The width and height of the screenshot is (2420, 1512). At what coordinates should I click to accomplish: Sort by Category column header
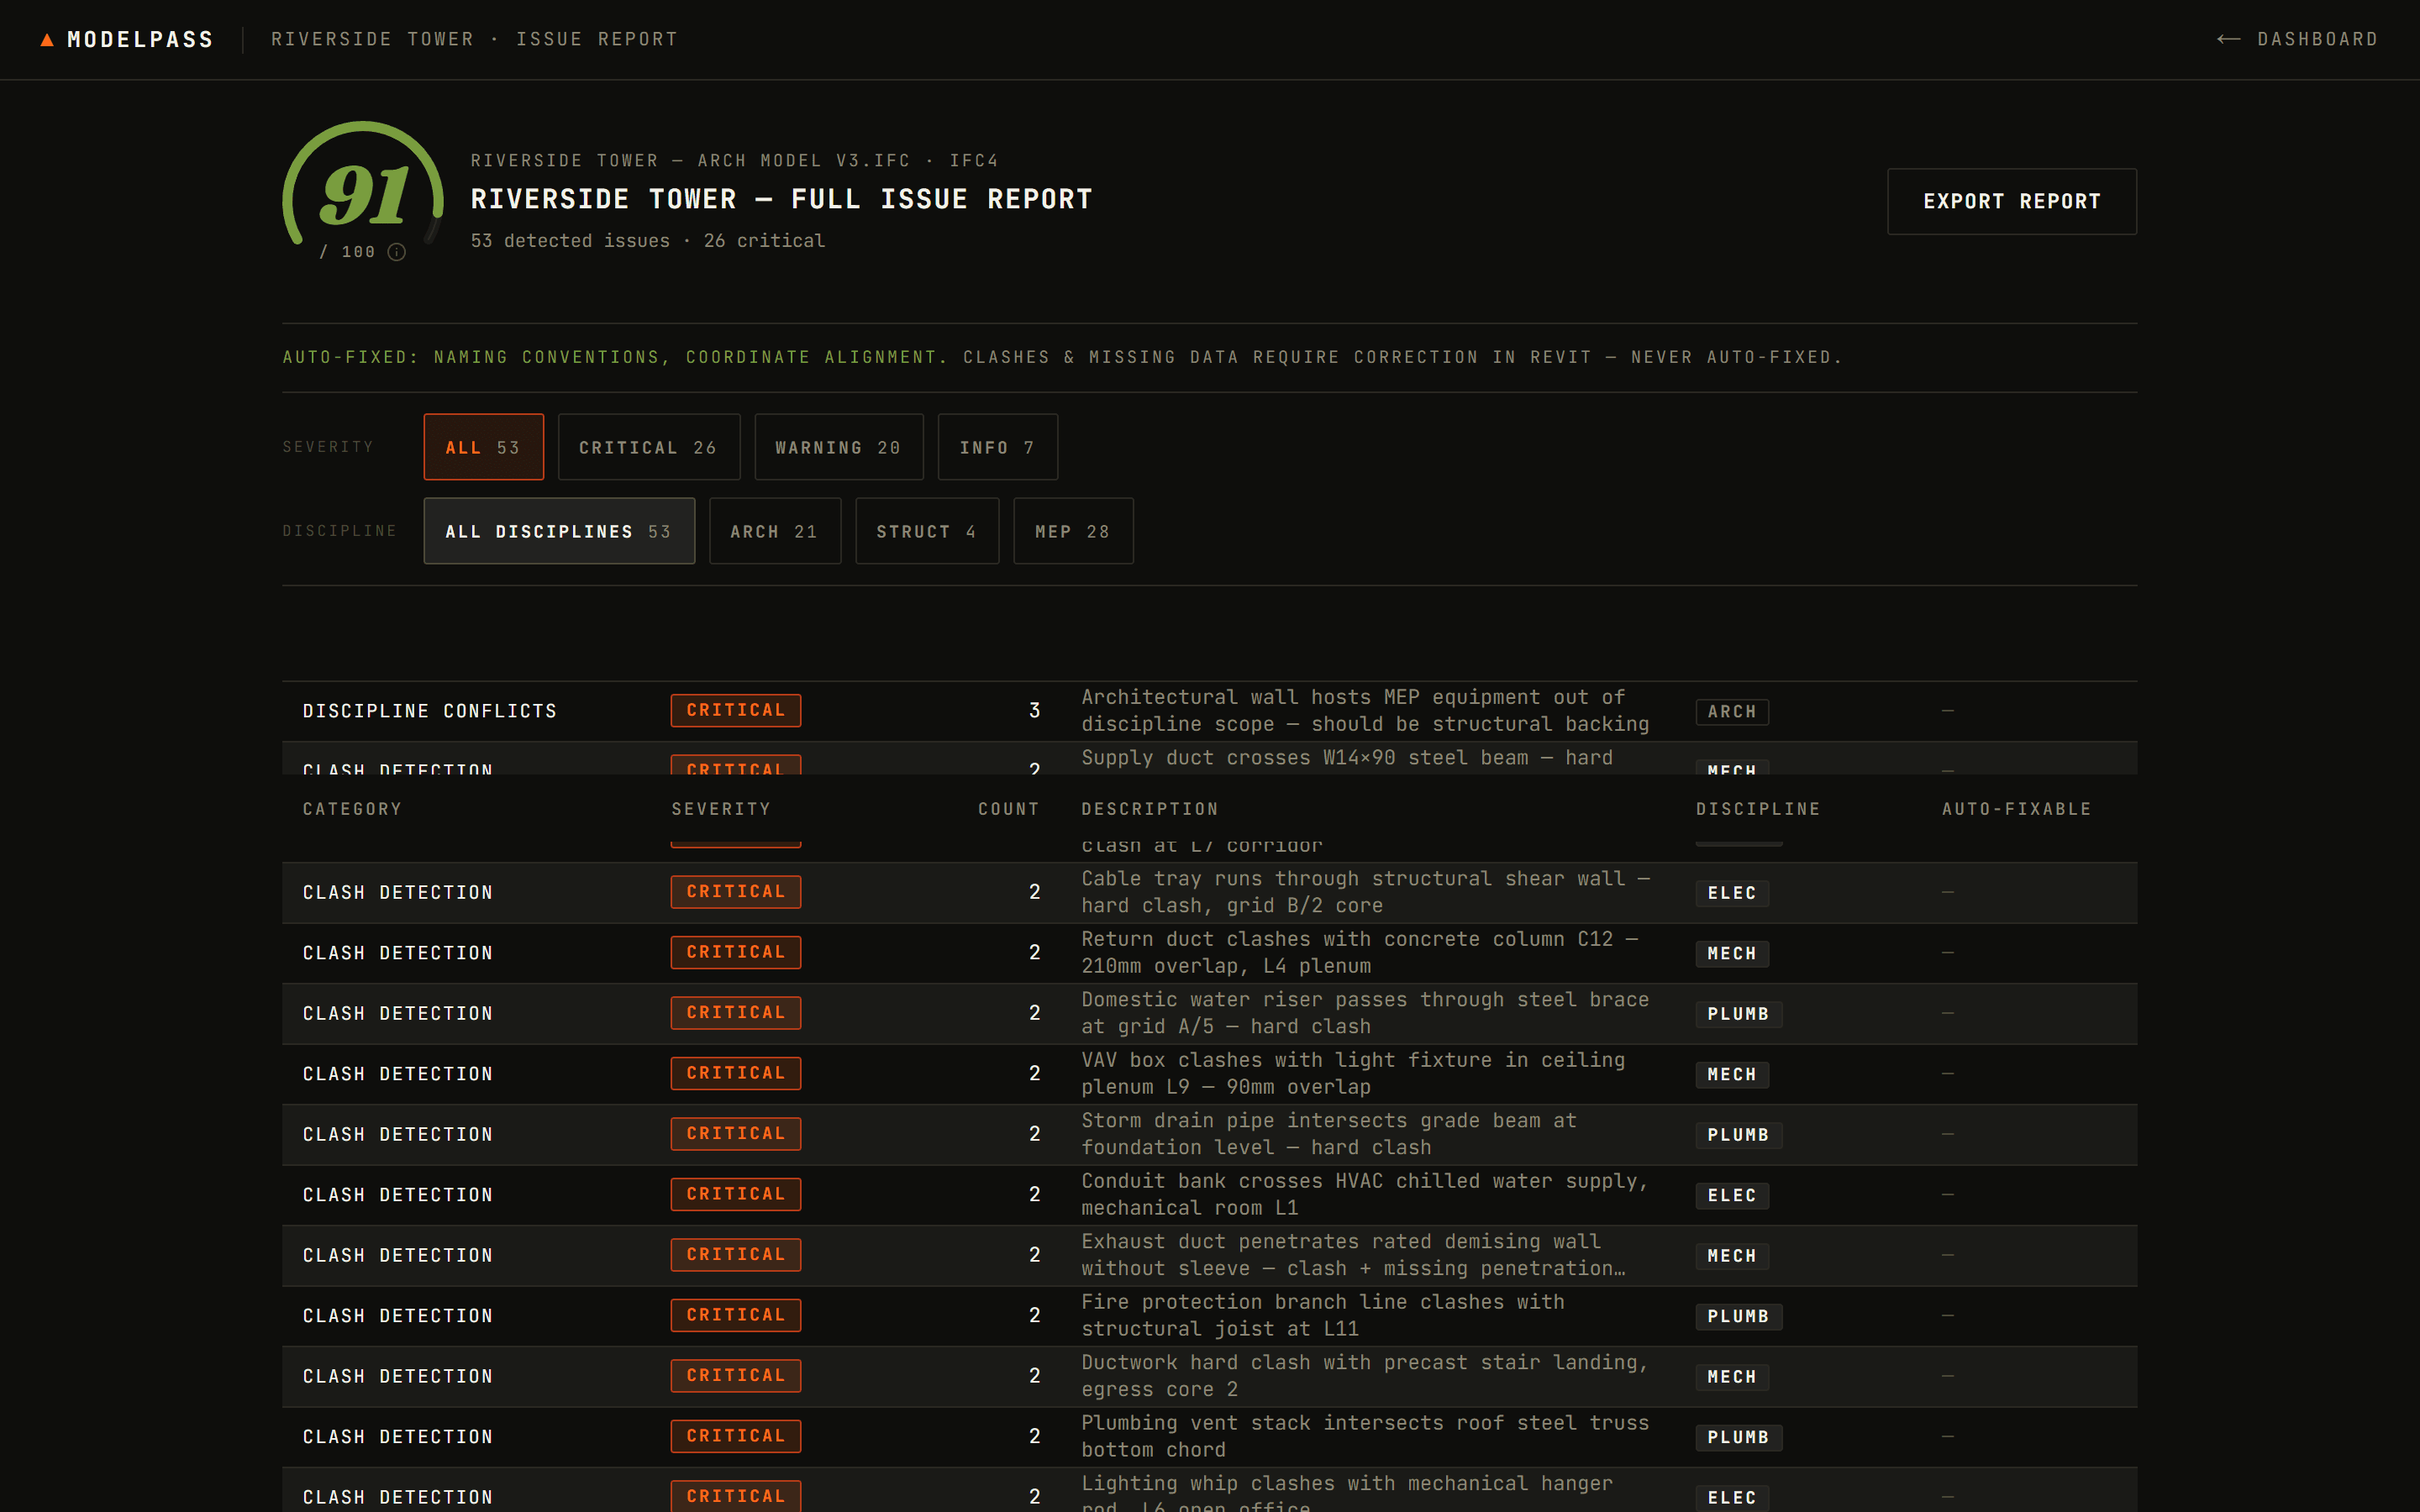point(352,809)
